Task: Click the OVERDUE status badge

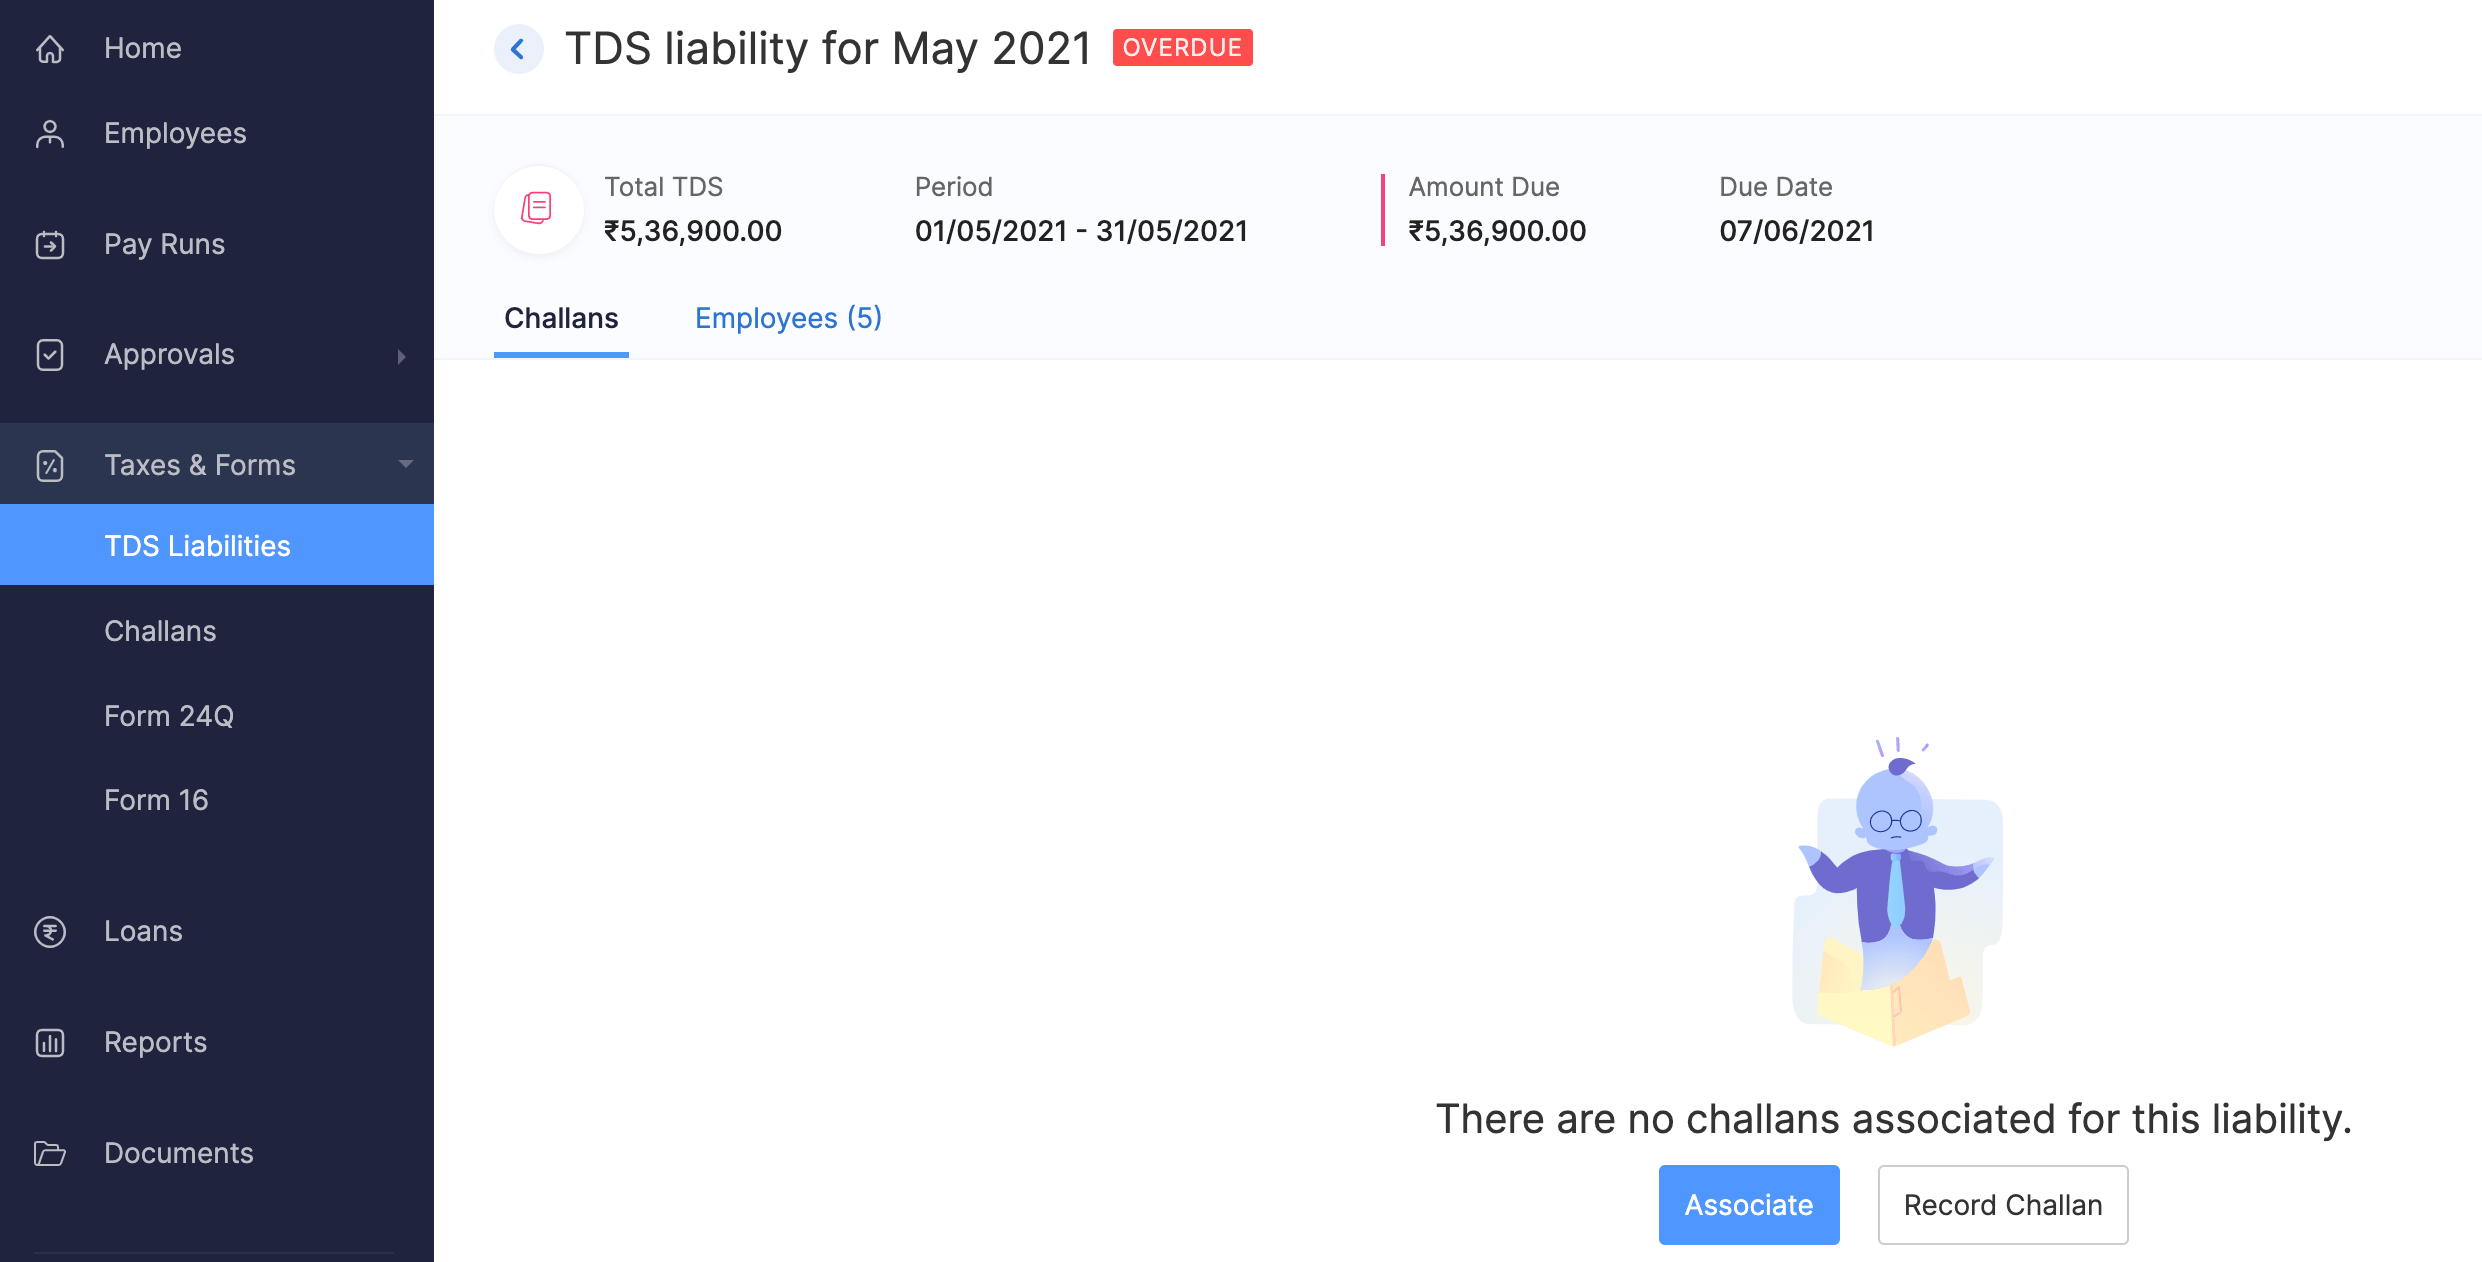Action: coord(1182,46)
